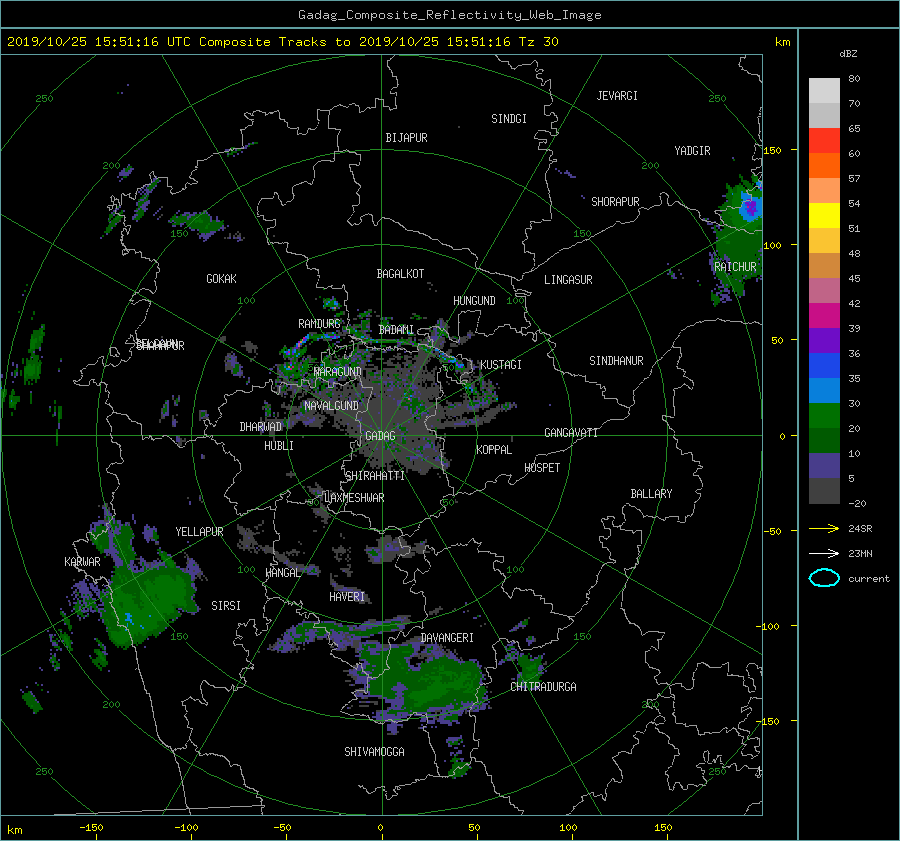
Task: Click the SIRSI city label
Action: coord(226,606)
